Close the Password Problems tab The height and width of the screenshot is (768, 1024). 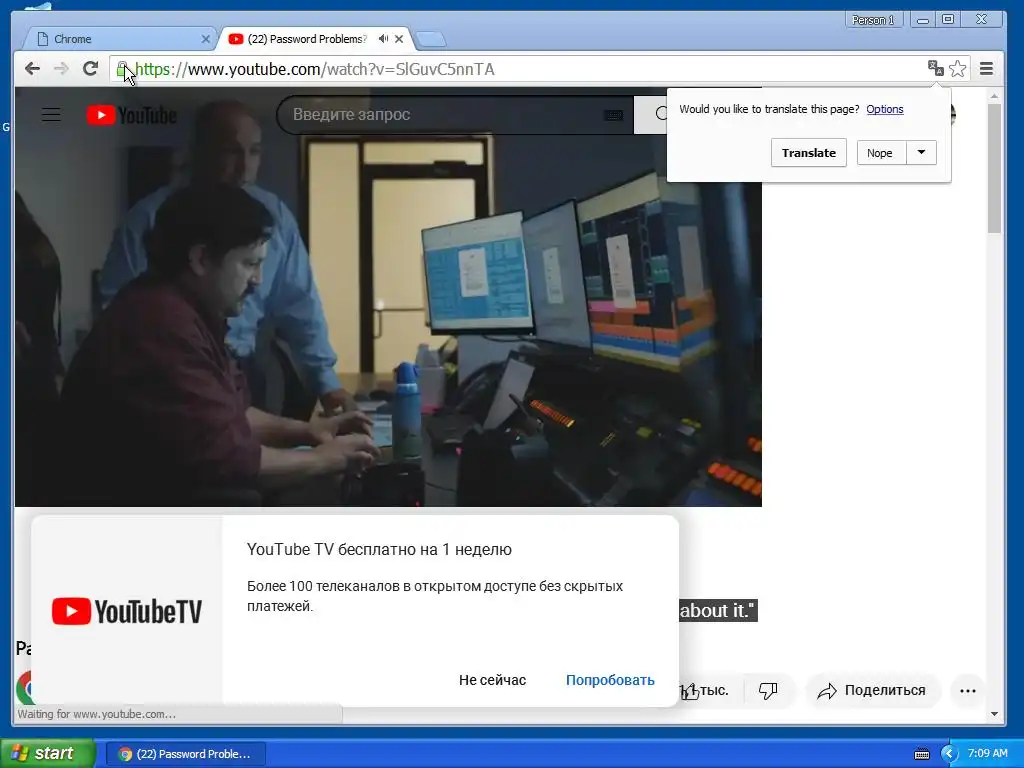point(399,39)
